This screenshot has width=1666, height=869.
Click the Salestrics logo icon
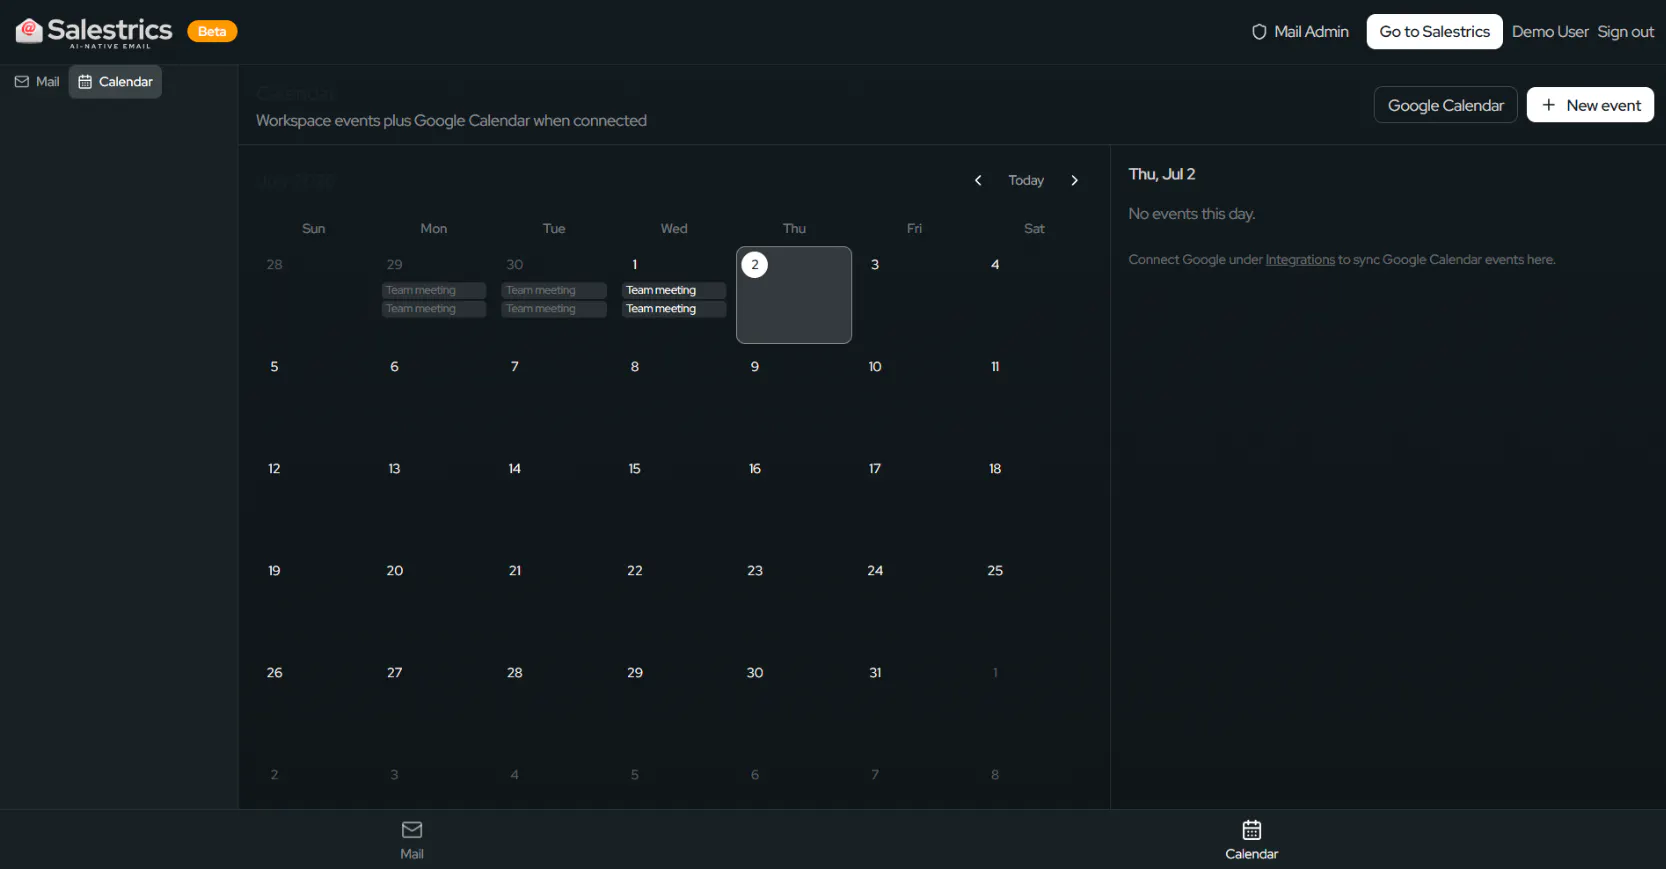tap(29, 31)
